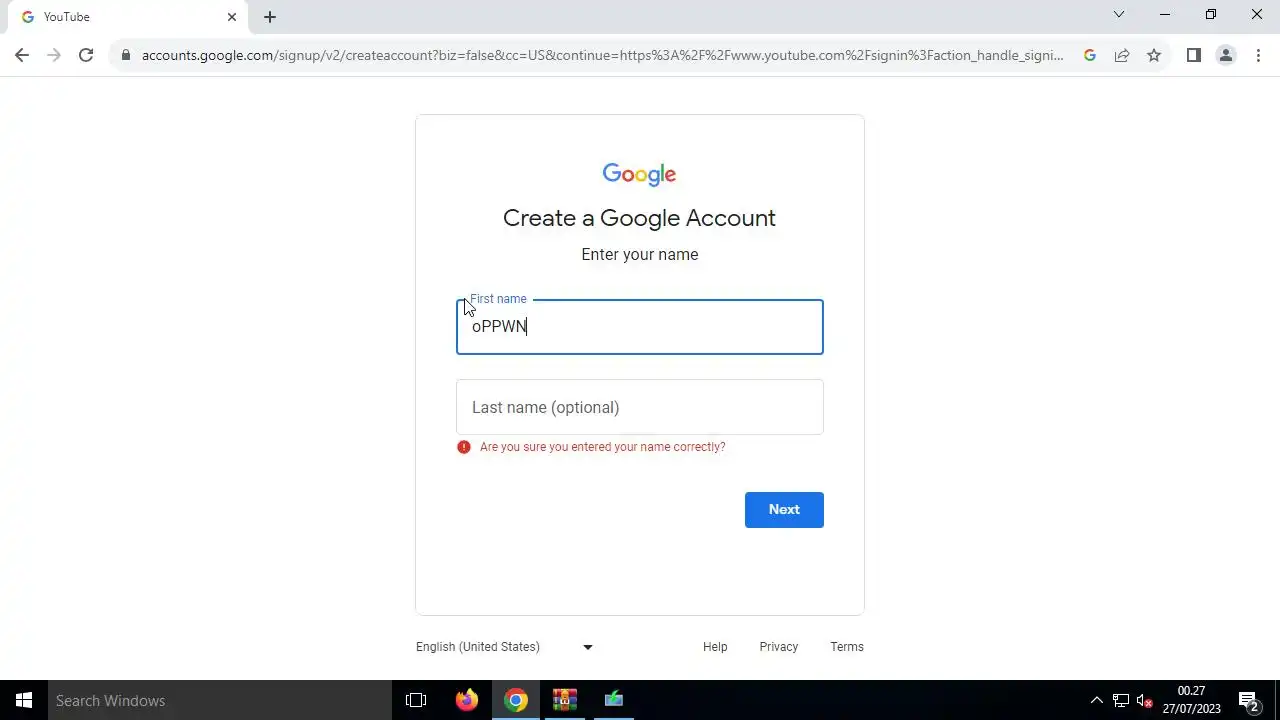Reload the page with the refresh icon

[86, 56]
